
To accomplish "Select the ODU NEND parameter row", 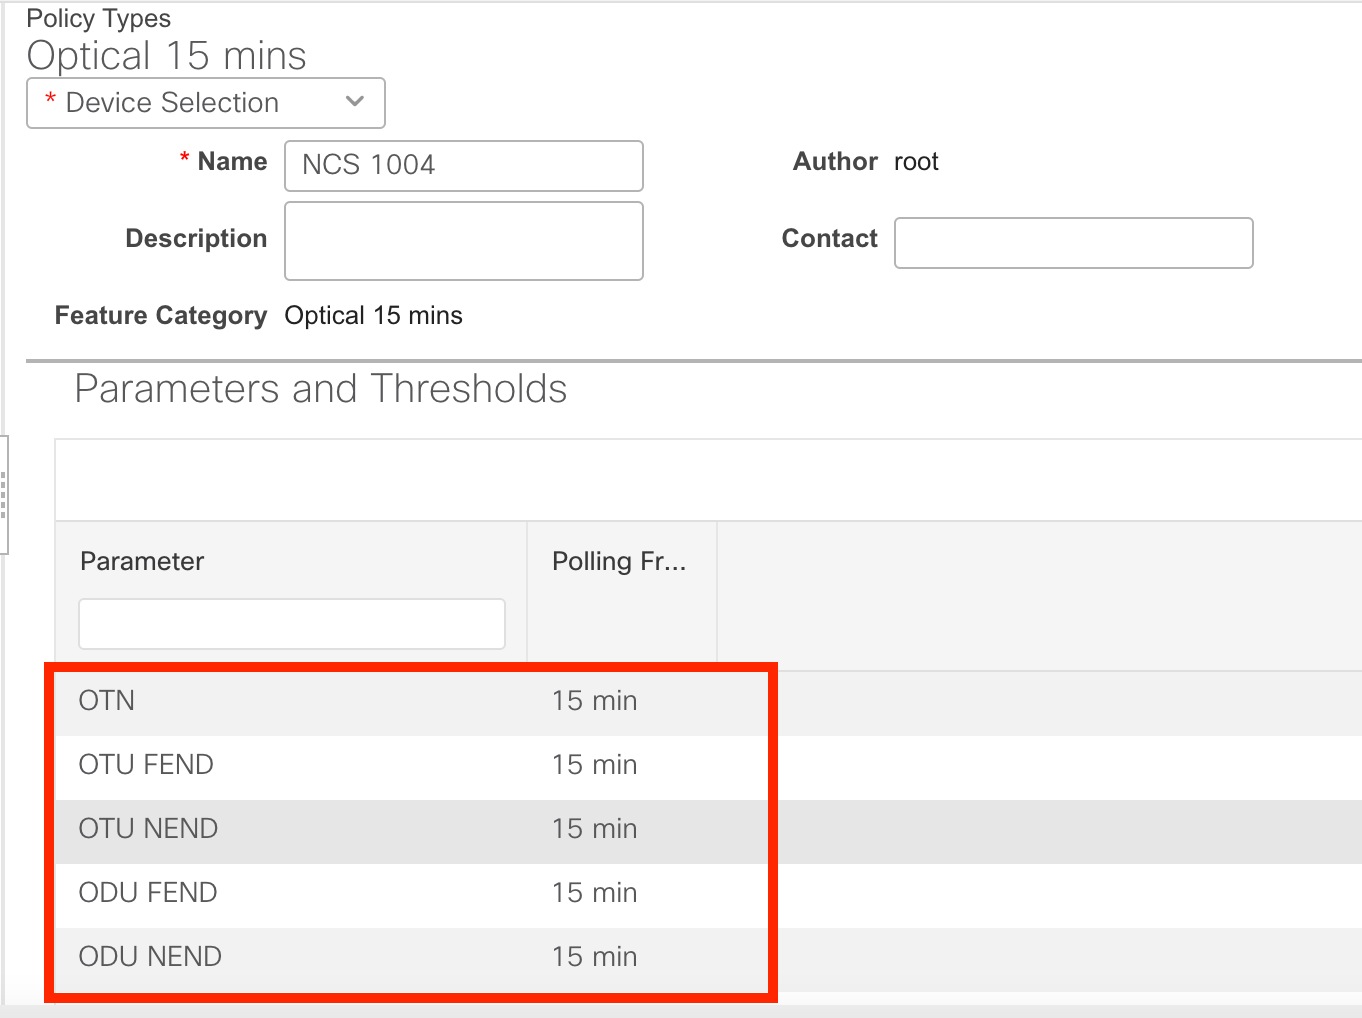I will [150, 957].
